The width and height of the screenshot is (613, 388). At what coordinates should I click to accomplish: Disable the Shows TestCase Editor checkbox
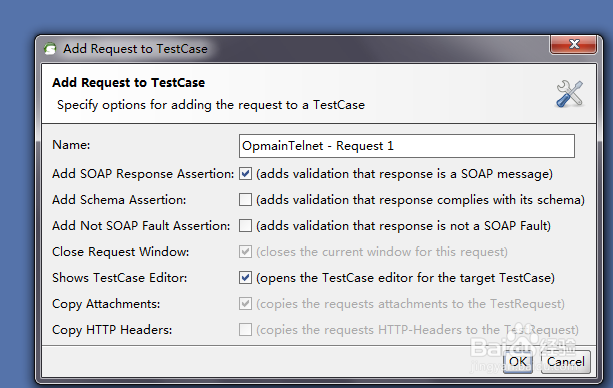pos(246,278)
